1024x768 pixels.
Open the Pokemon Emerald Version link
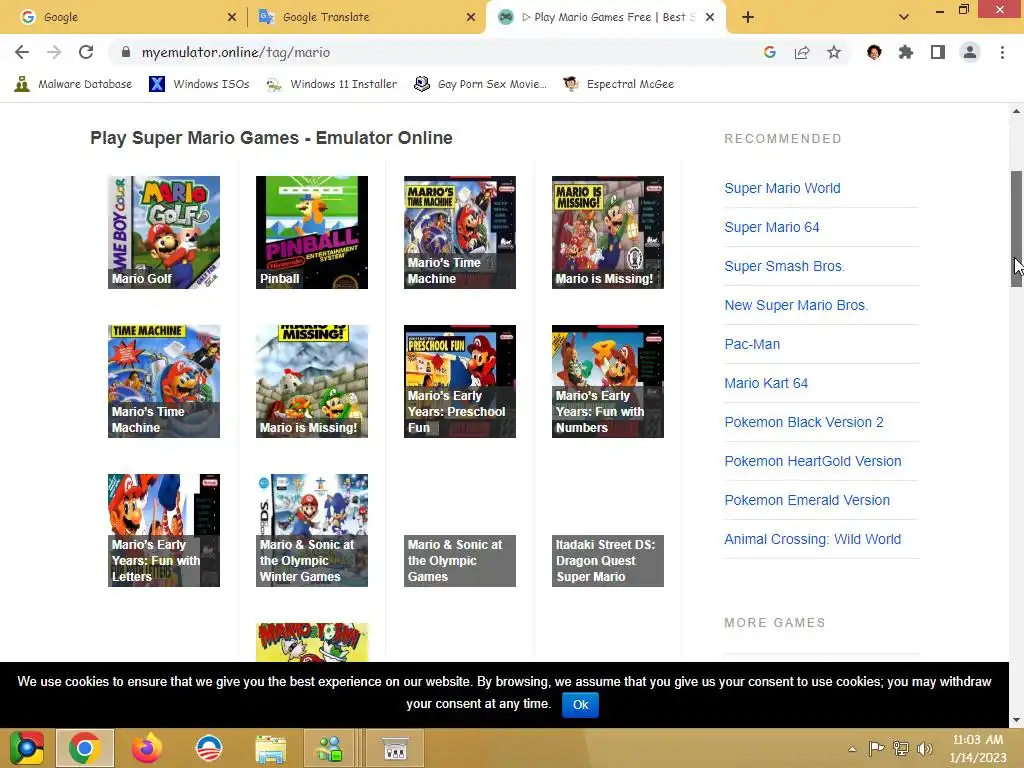(x=807, y=500)
